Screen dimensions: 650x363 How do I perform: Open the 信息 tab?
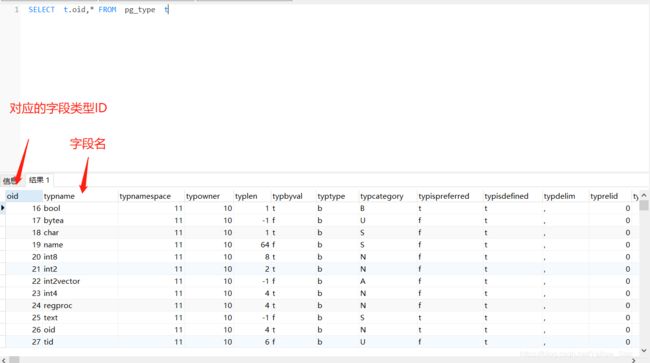click(x=11, y=181)
